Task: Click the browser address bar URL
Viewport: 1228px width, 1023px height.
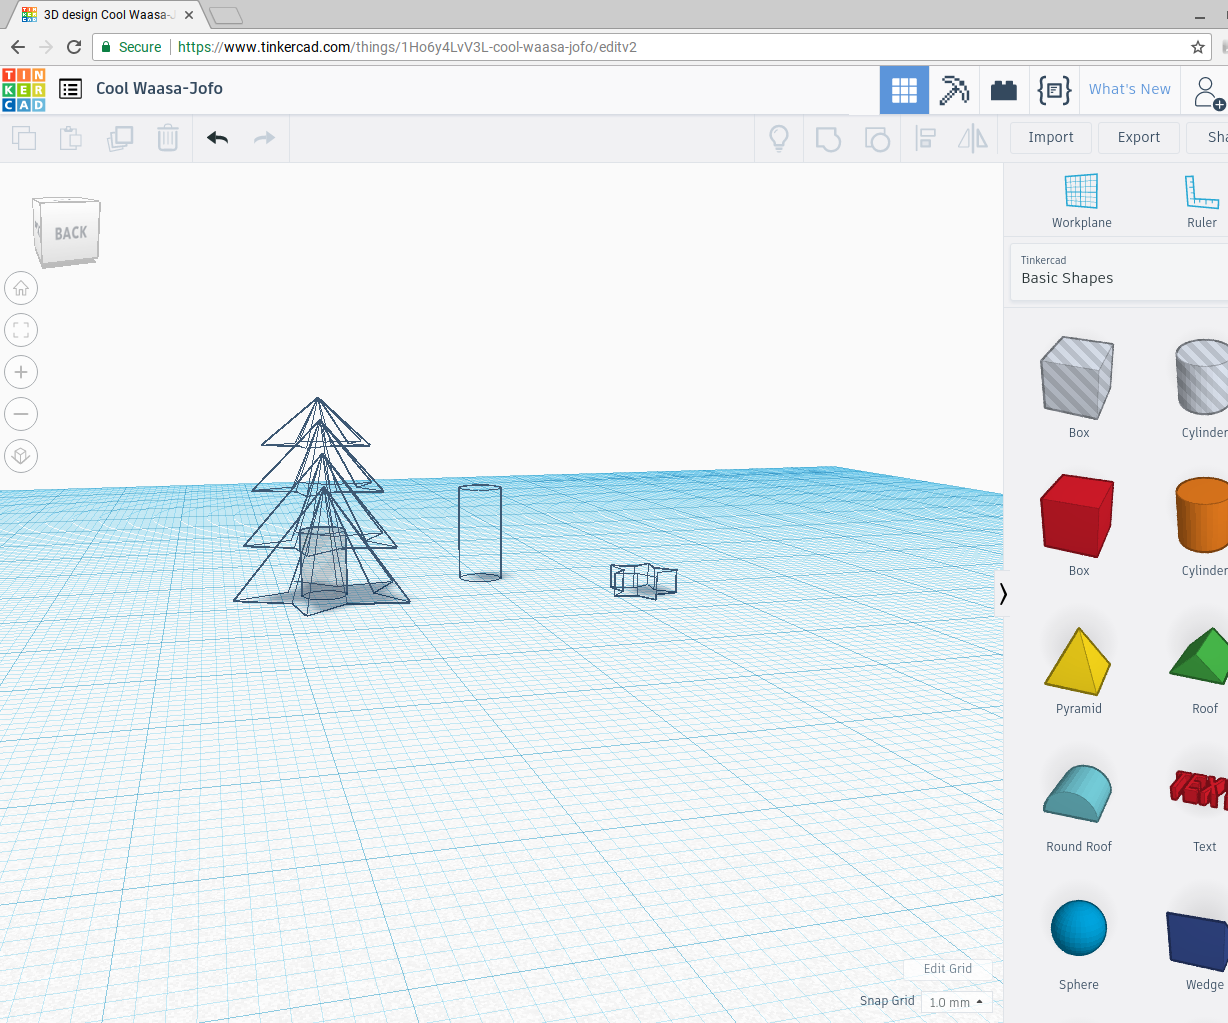Action: coord(407,47)
